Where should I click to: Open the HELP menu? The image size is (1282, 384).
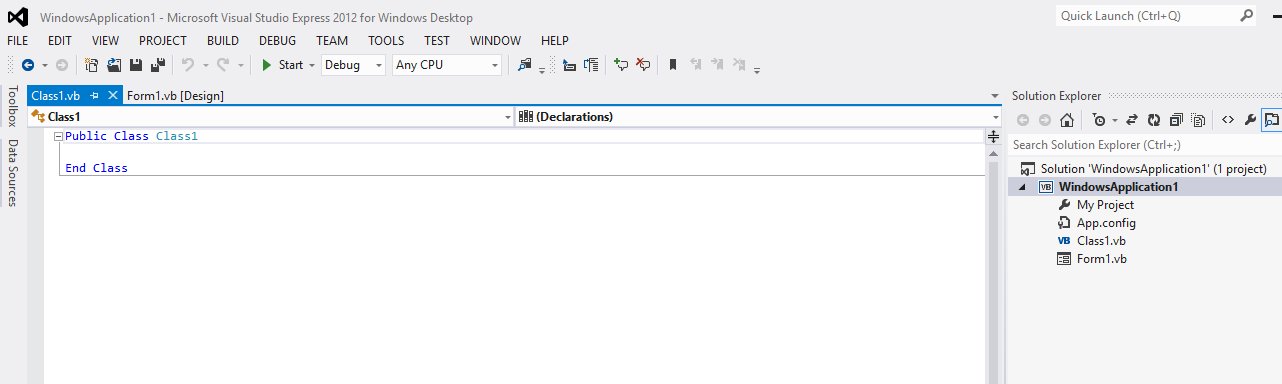[554, 41]
